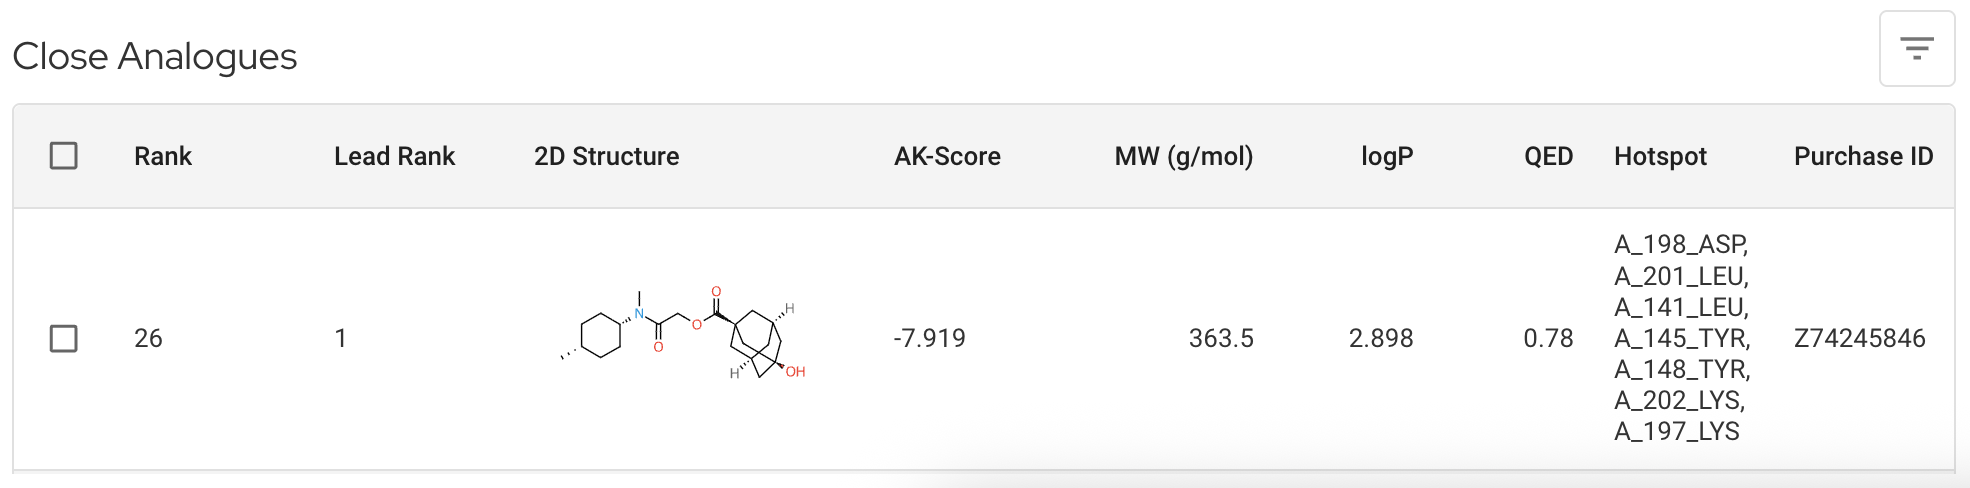Open the filter options icon
Image resolution: width=1970 pixels, height=488 pixels.
pos(1916,49)
